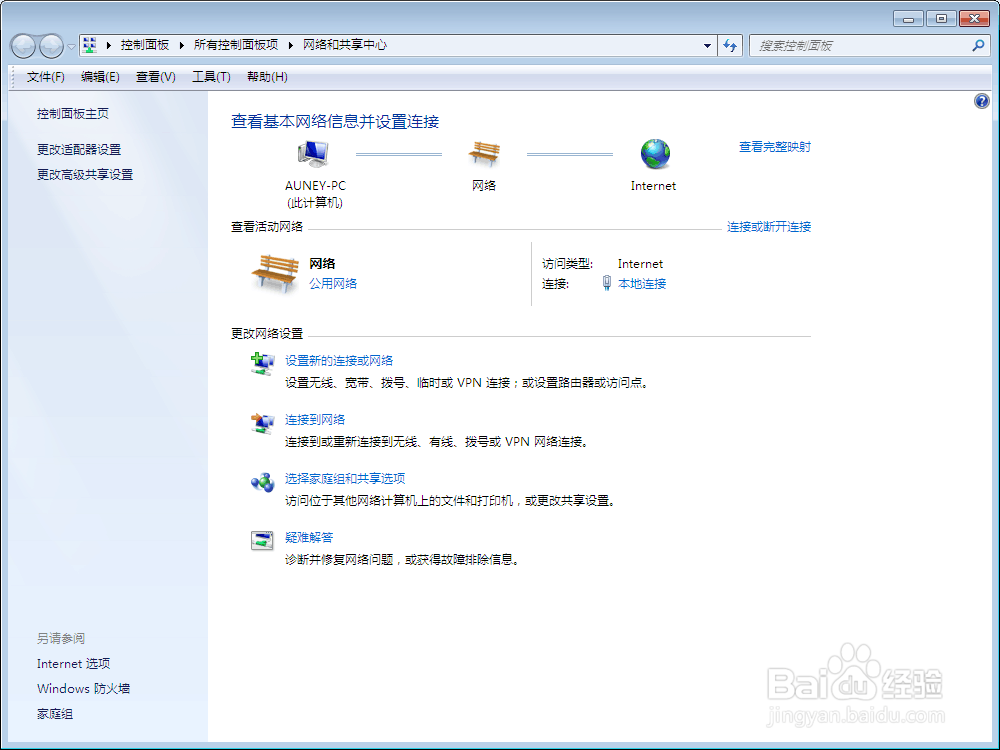This screenshot has height=750, width=1000.
Task: Open the 工具 menu
Action: 211,76
